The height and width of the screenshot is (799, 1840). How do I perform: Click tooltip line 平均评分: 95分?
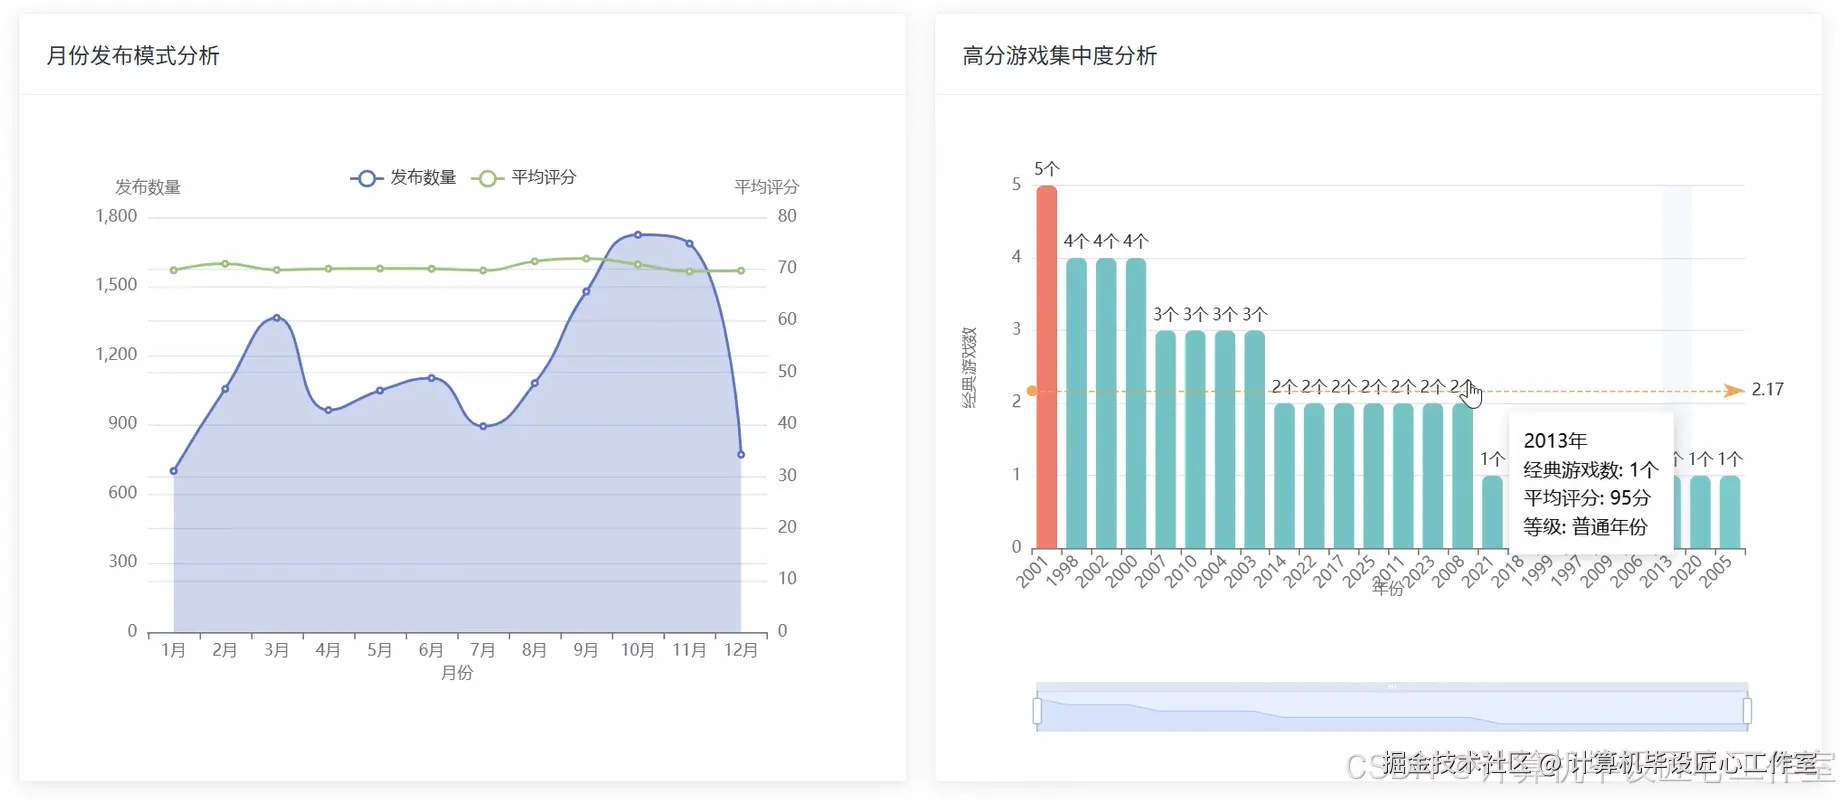pyautogui.click(x=1587, y=498)
